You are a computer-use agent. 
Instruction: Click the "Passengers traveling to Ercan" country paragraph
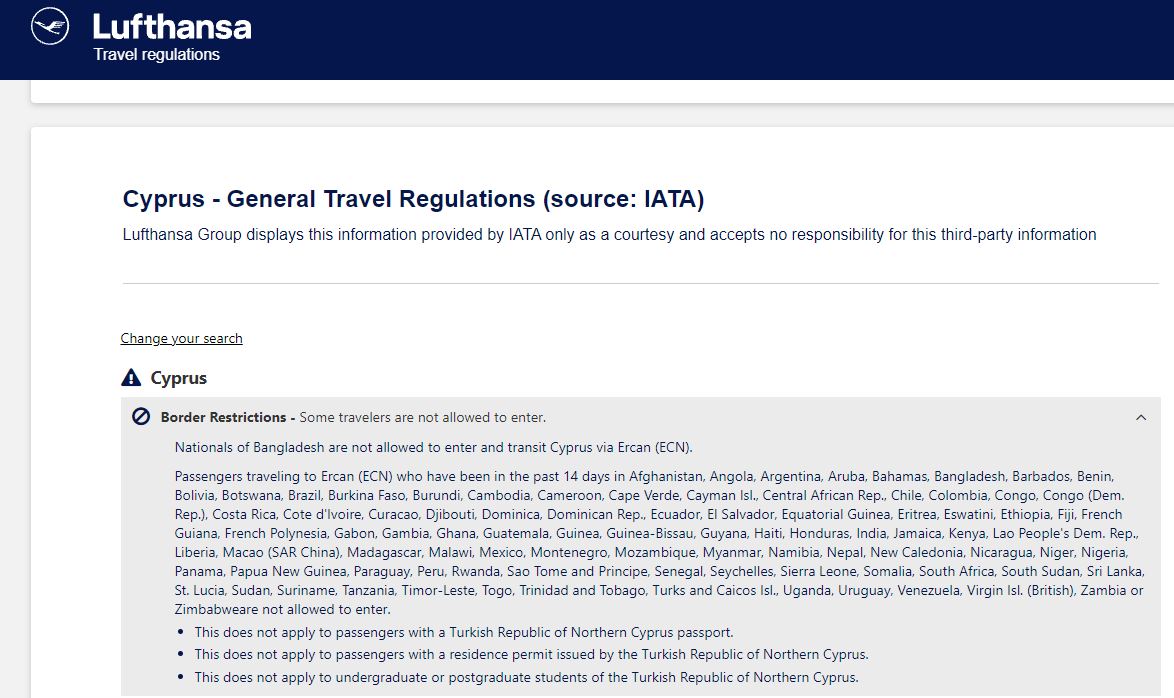[x=660, y=543]
